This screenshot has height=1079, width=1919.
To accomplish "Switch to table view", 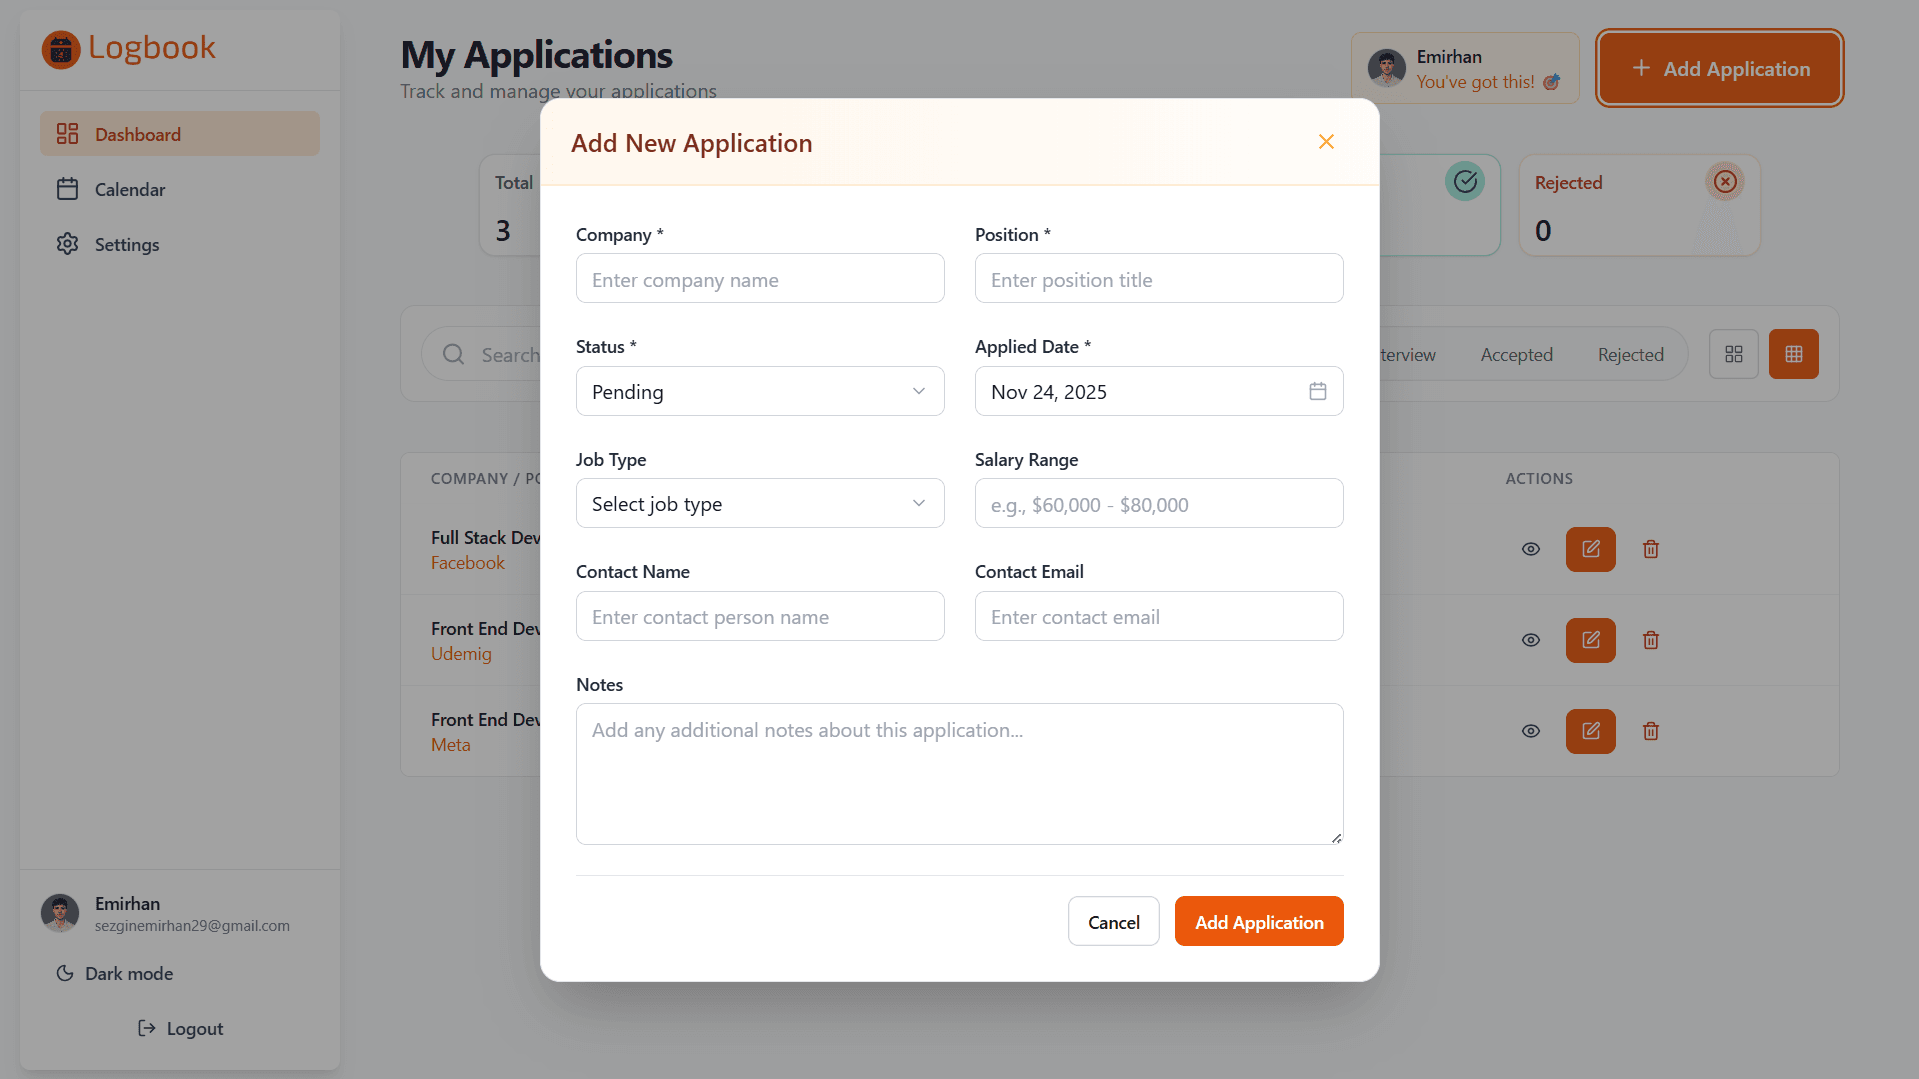I will point(1794,354).
